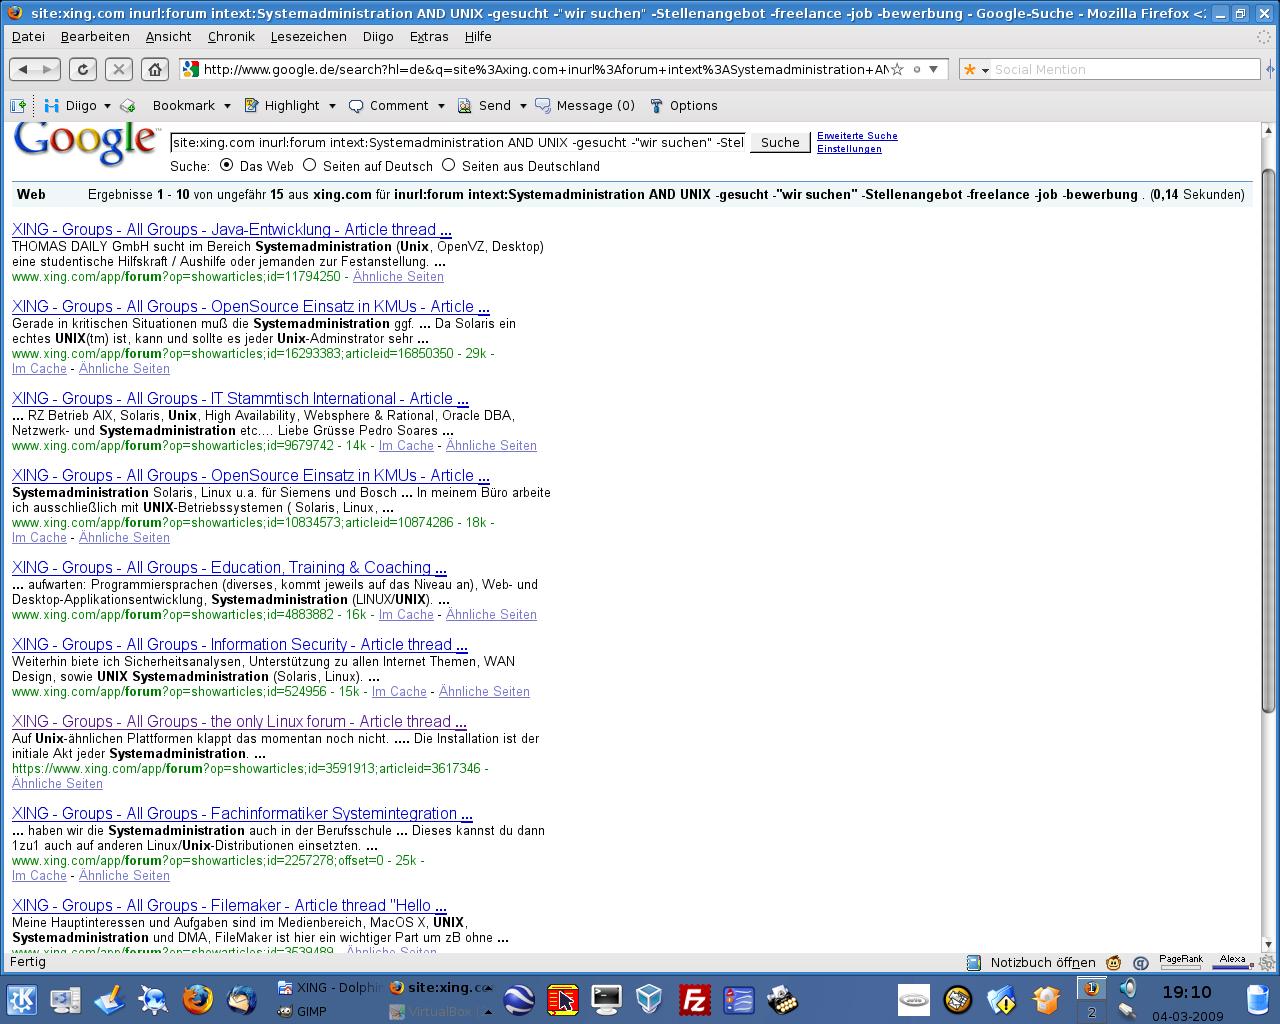Viewport: 1280px width, 1024px height.
Task: Select the Seiten auf Deutsch radio button
Action: click(x=309, y=165)
